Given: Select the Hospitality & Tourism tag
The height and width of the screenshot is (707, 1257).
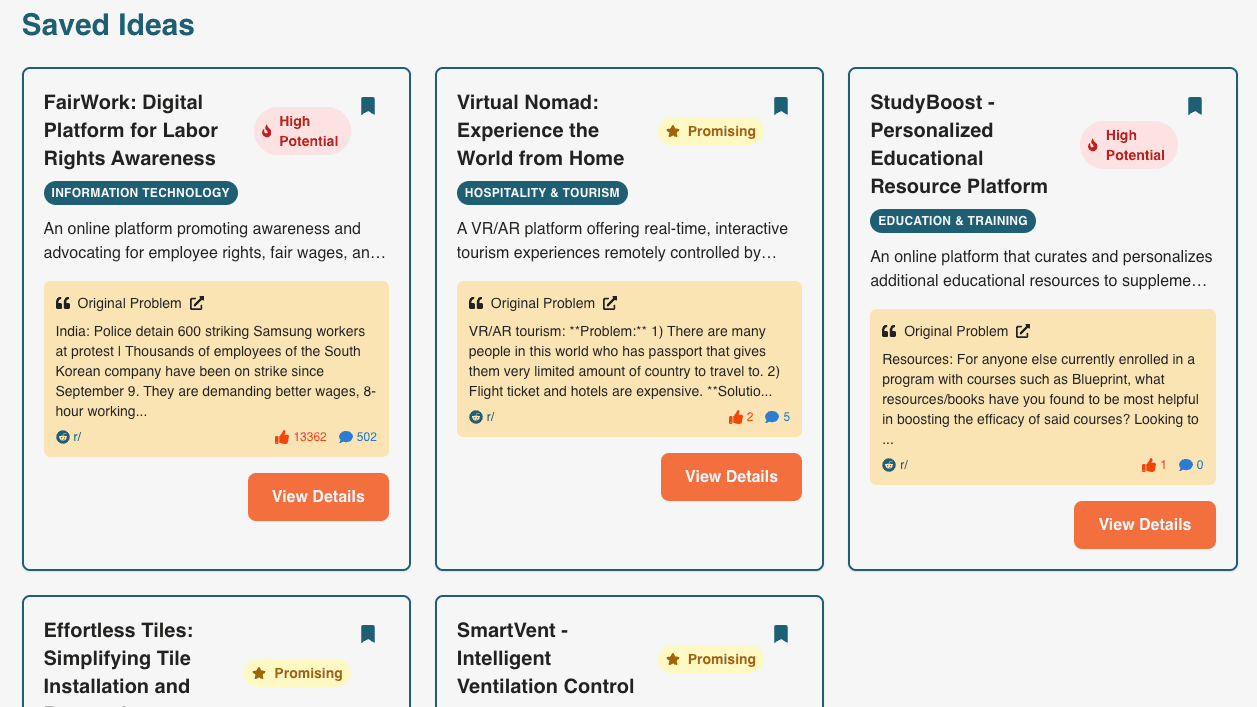Looking at the screenshot, I should [542, 193].
